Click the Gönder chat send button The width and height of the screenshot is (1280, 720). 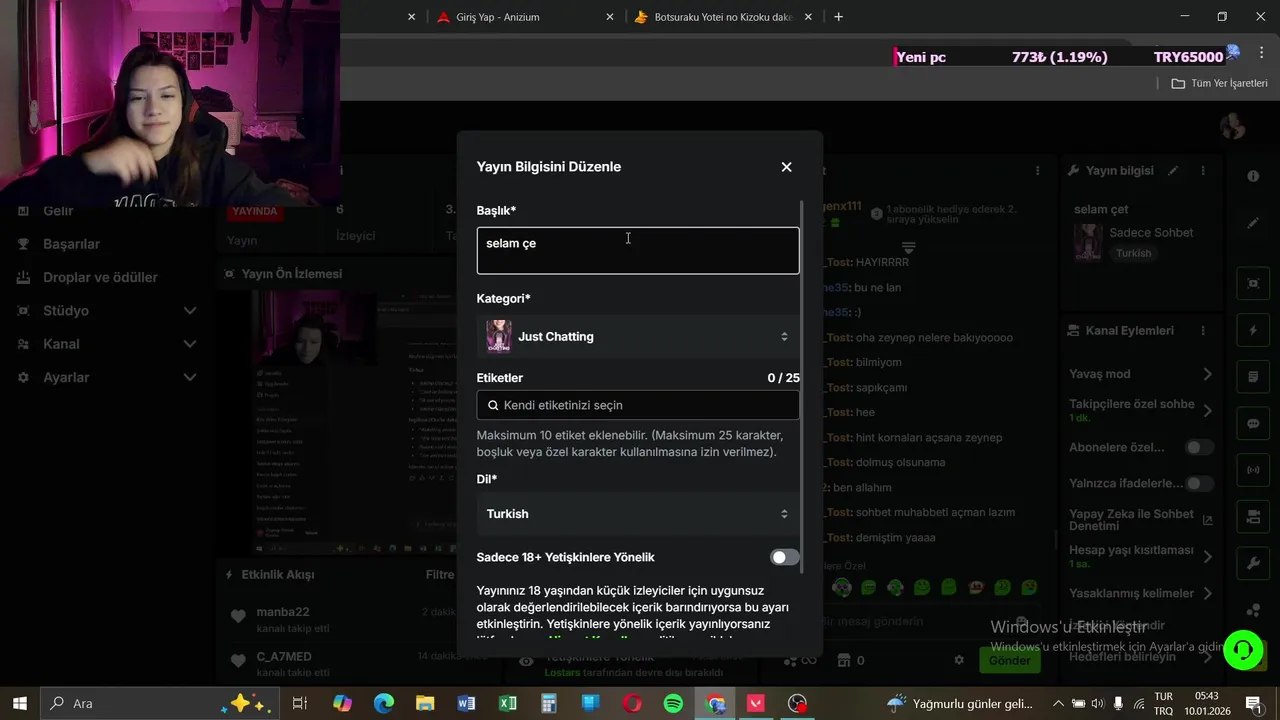[x=1009, y=660]
